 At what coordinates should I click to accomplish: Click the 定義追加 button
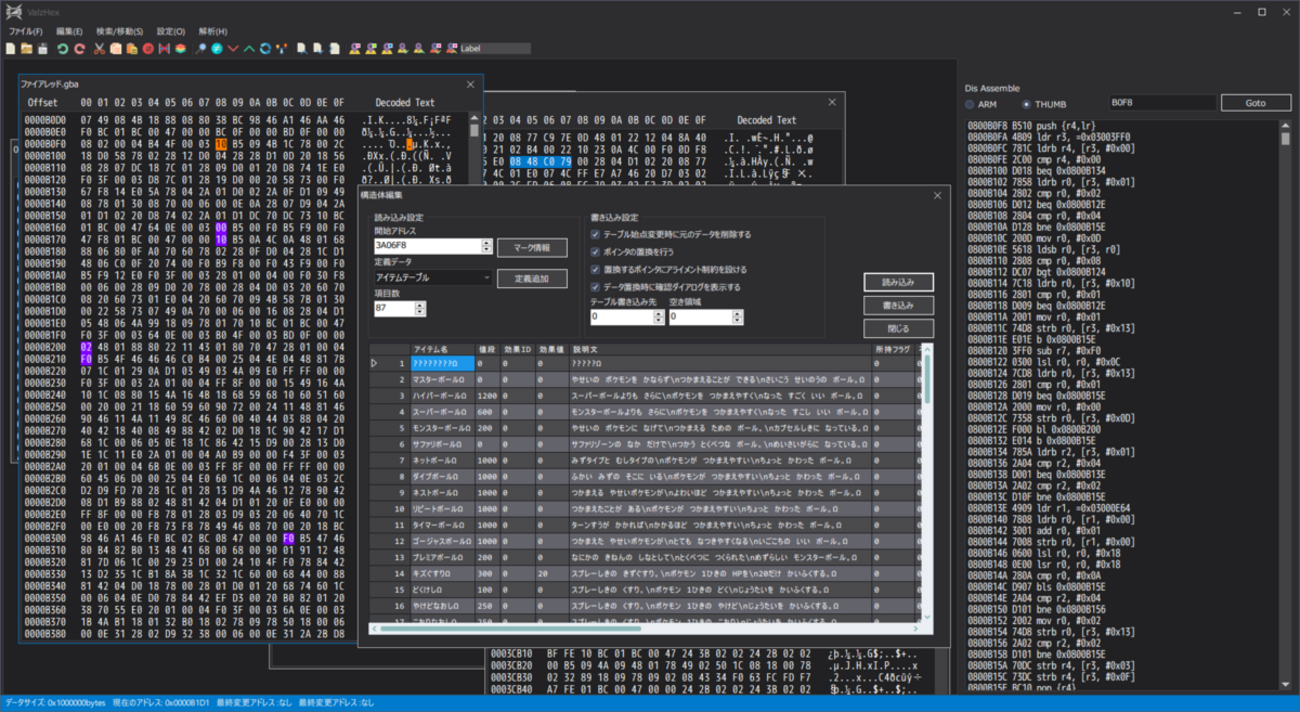coord(532,278)
